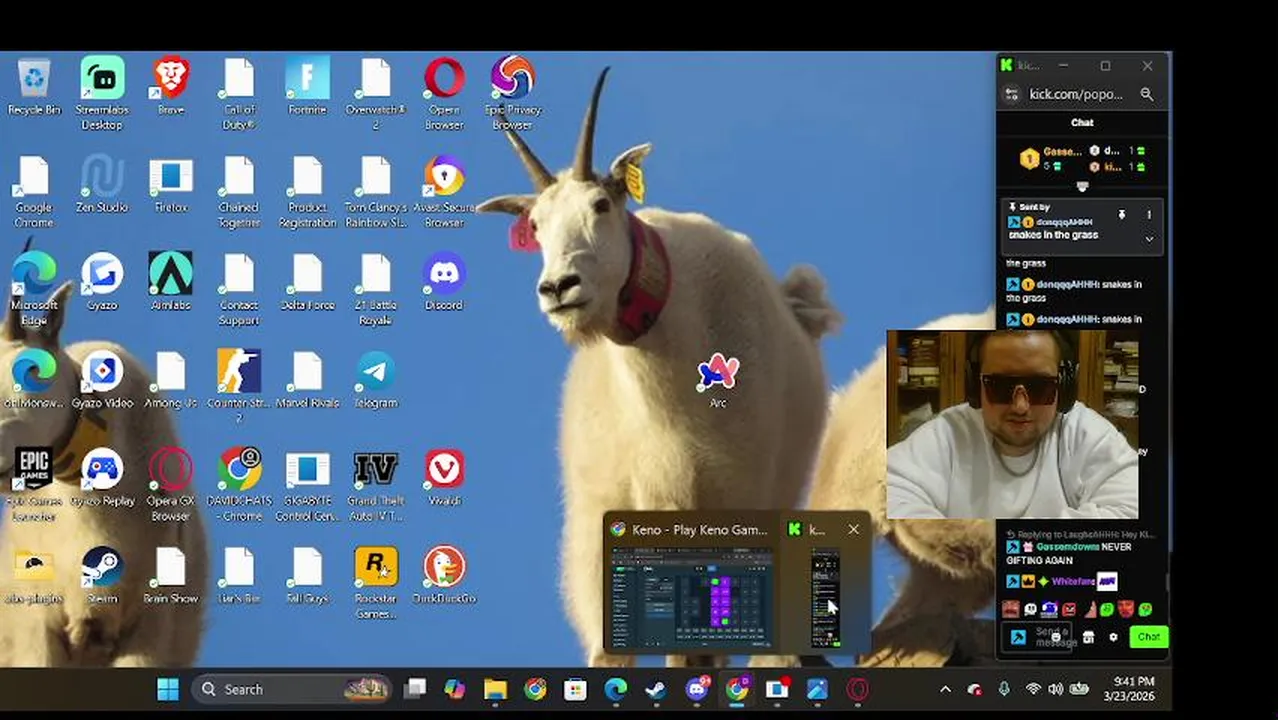Open Task View from the taskbar
The width and height of the screenshot is (1278, 720).
click(415, 689)
